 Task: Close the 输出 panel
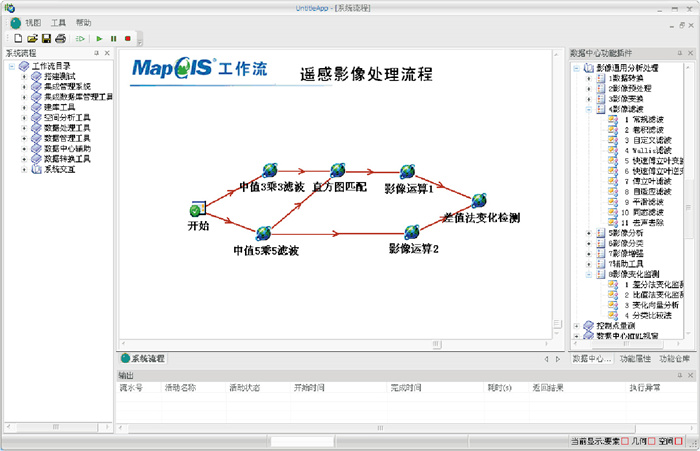click(x=690, y=376)
